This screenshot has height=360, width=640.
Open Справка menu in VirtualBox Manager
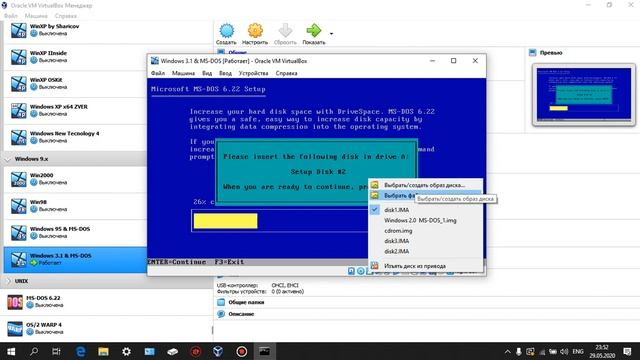click(66, 16)
